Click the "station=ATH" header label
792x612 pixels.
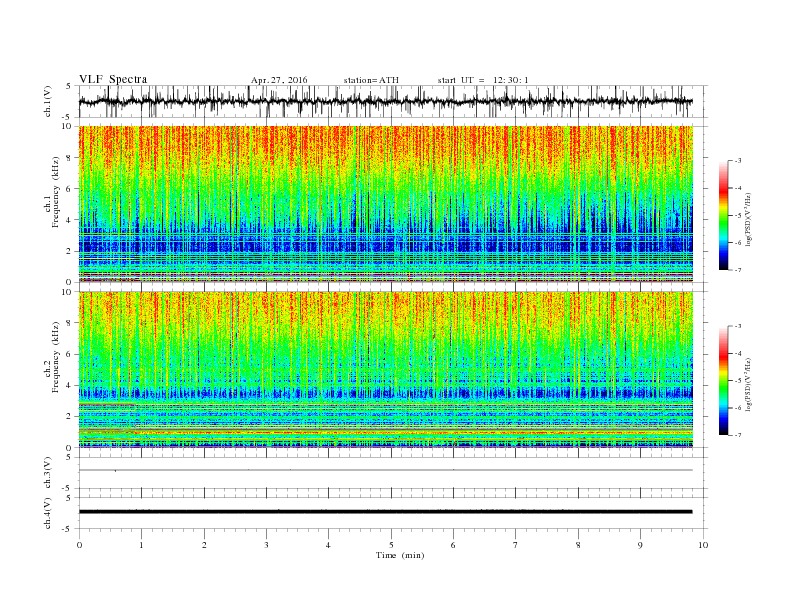coord(371,80)
